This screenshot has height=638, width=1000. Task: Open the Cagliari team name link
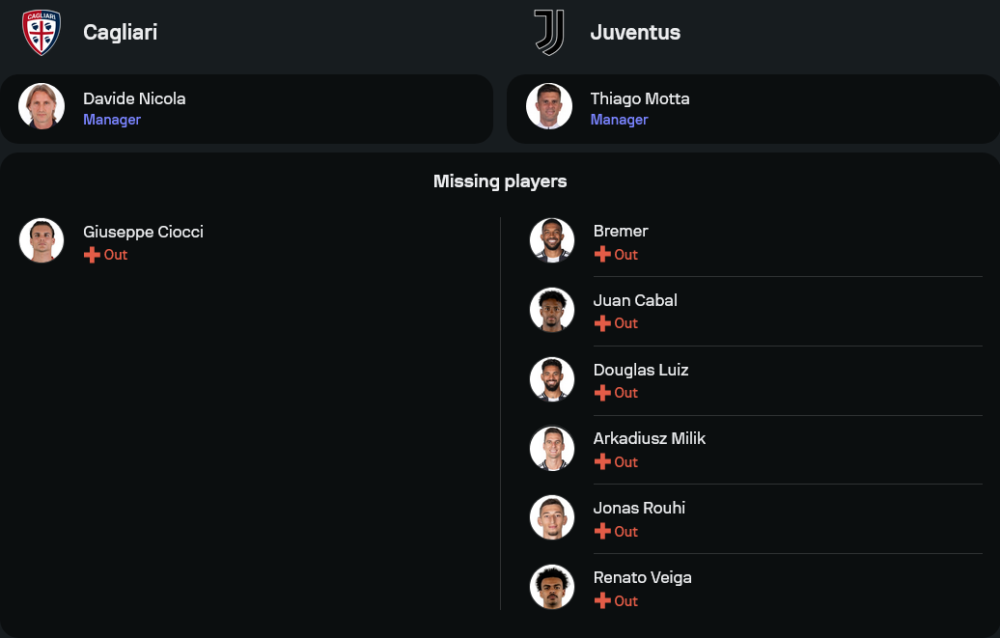[120, 32]
